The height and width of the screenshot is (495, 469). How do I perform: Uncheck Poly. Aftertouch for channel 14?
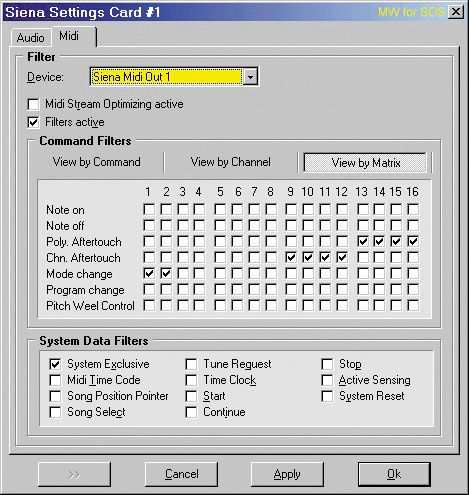click(x=379, y=241)
